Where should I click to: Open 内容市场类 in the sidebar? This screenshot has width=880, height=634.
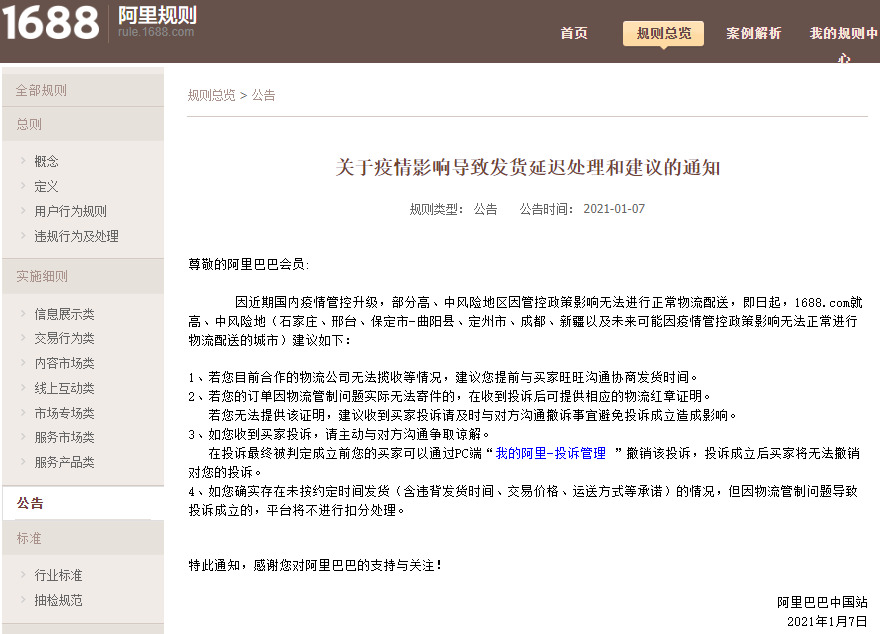pos(64,364)
